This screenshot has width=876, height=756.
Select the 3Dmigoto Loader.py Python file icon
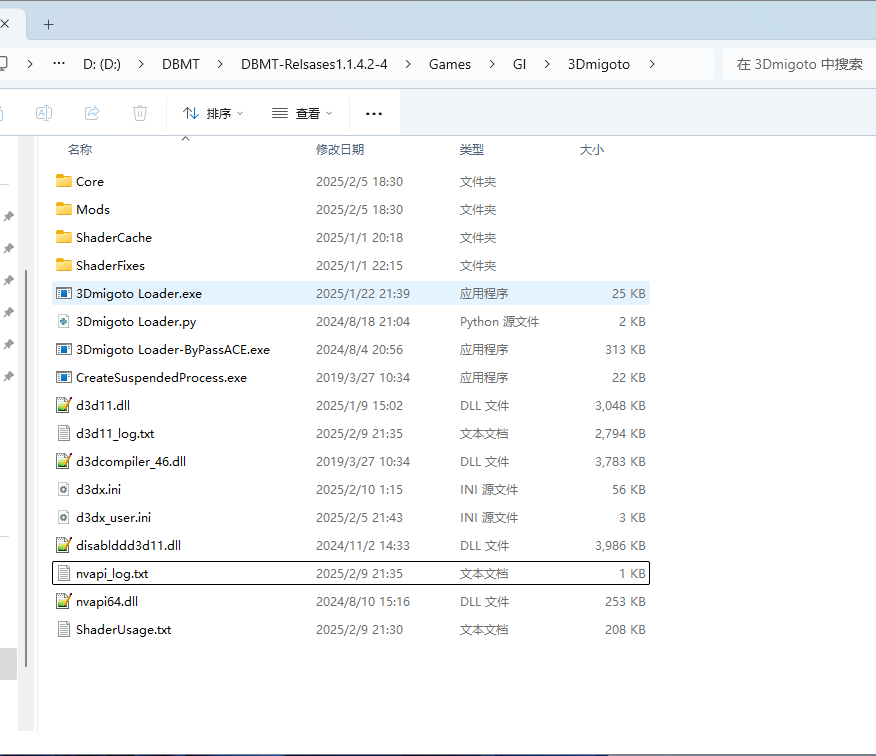pyautogui.click(x=64, y=321)
